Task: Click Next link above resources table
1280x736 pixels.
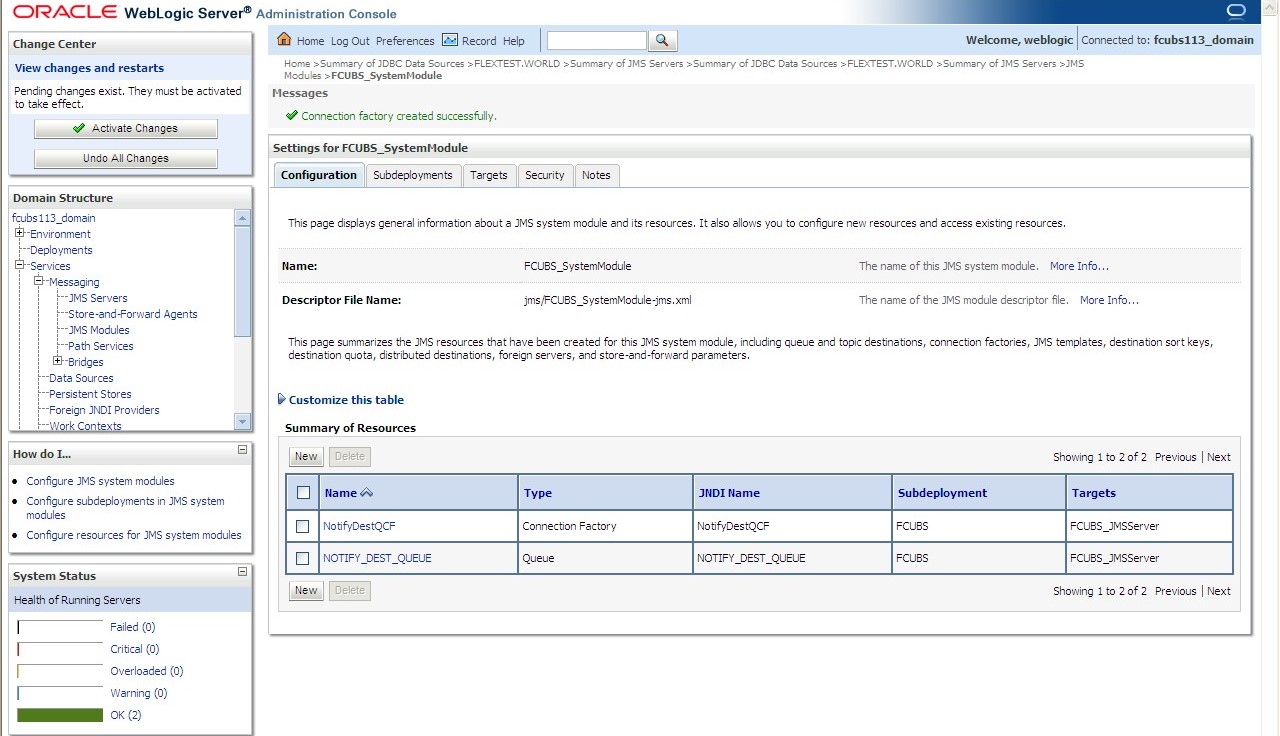Action: click(1219, 457)
